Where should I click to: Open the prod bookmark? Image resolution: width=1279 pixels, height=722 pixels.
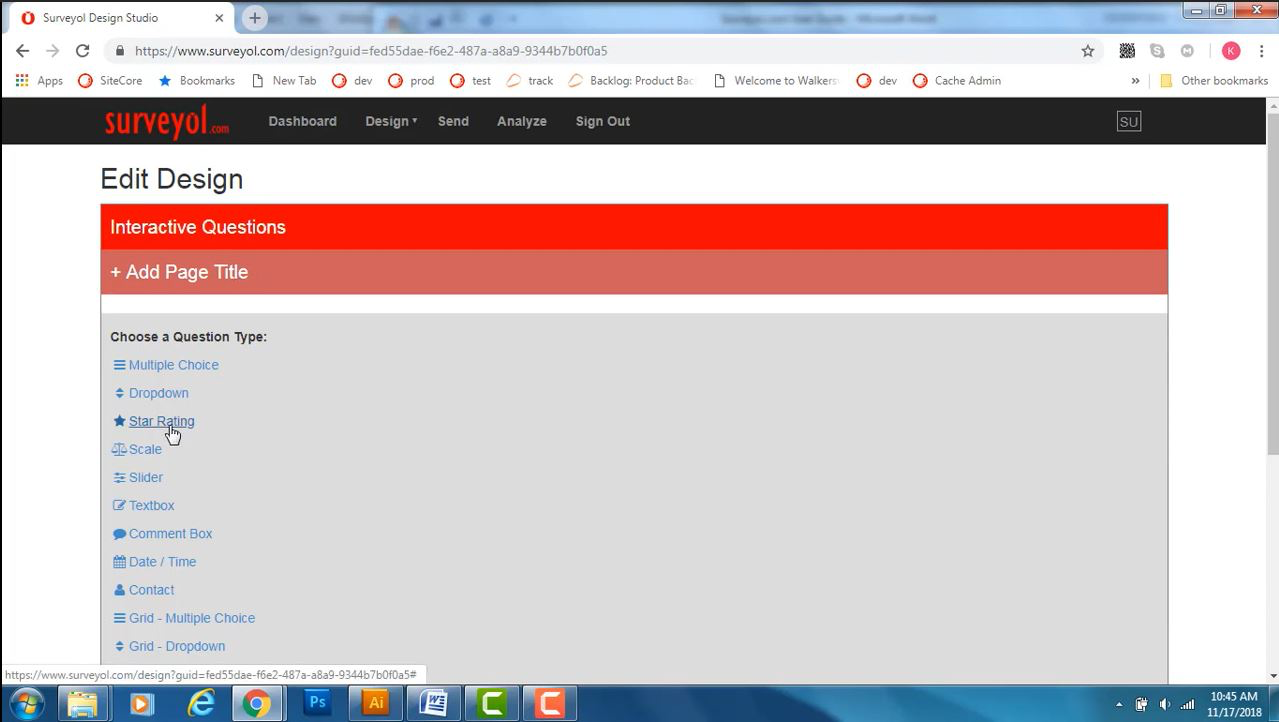(411, 81)
